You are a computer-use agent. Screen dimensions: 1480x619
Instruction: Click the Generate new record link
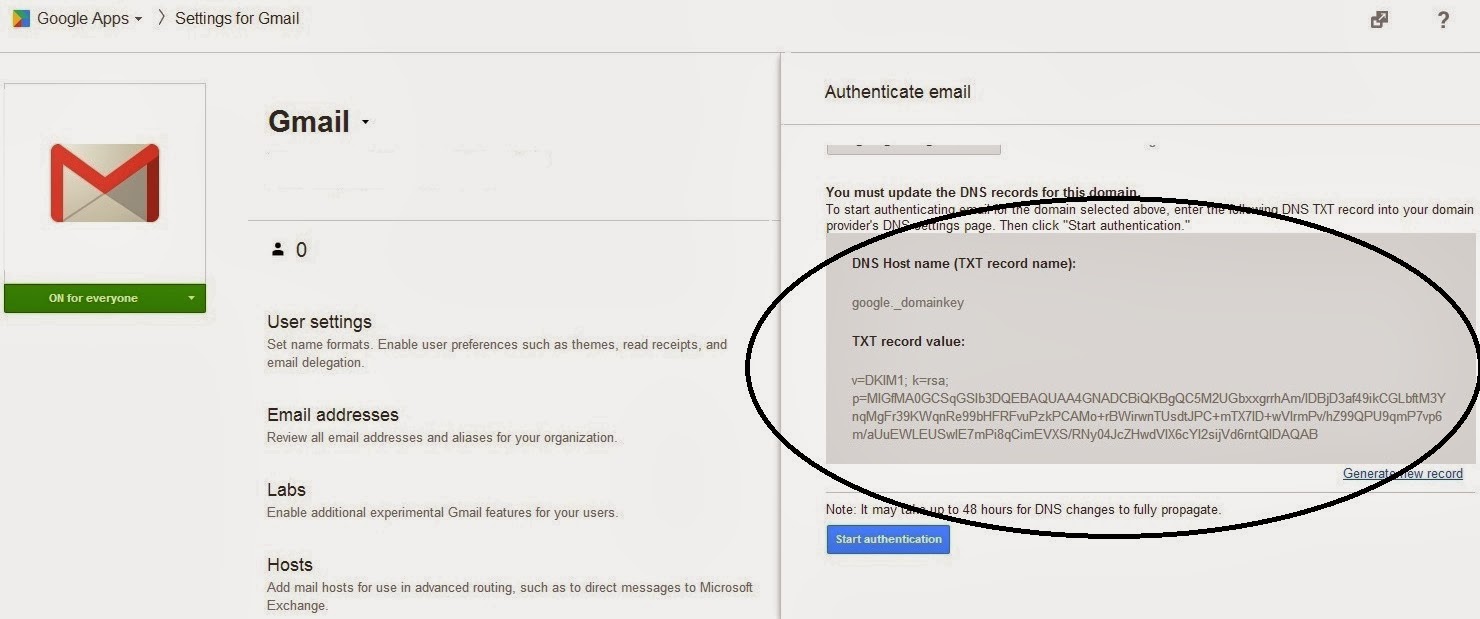pyautogui.click(x=1403, y=473)
